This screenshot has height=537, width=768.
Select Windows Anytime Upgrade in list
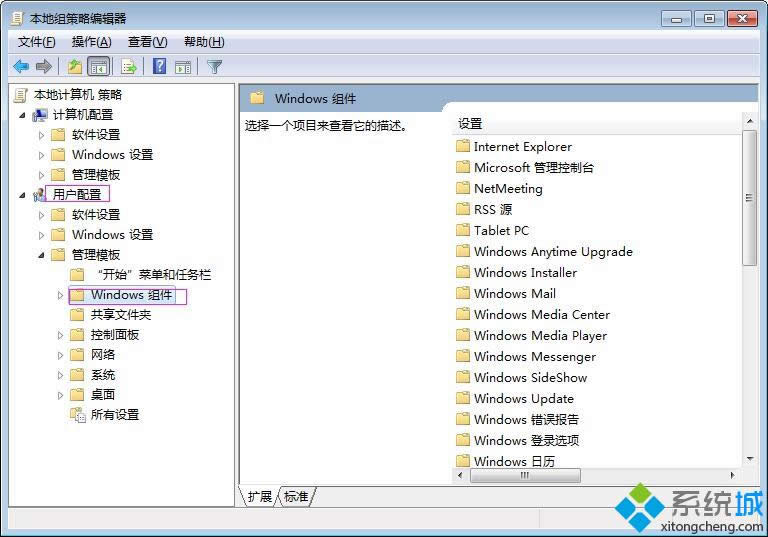point(553,252)
